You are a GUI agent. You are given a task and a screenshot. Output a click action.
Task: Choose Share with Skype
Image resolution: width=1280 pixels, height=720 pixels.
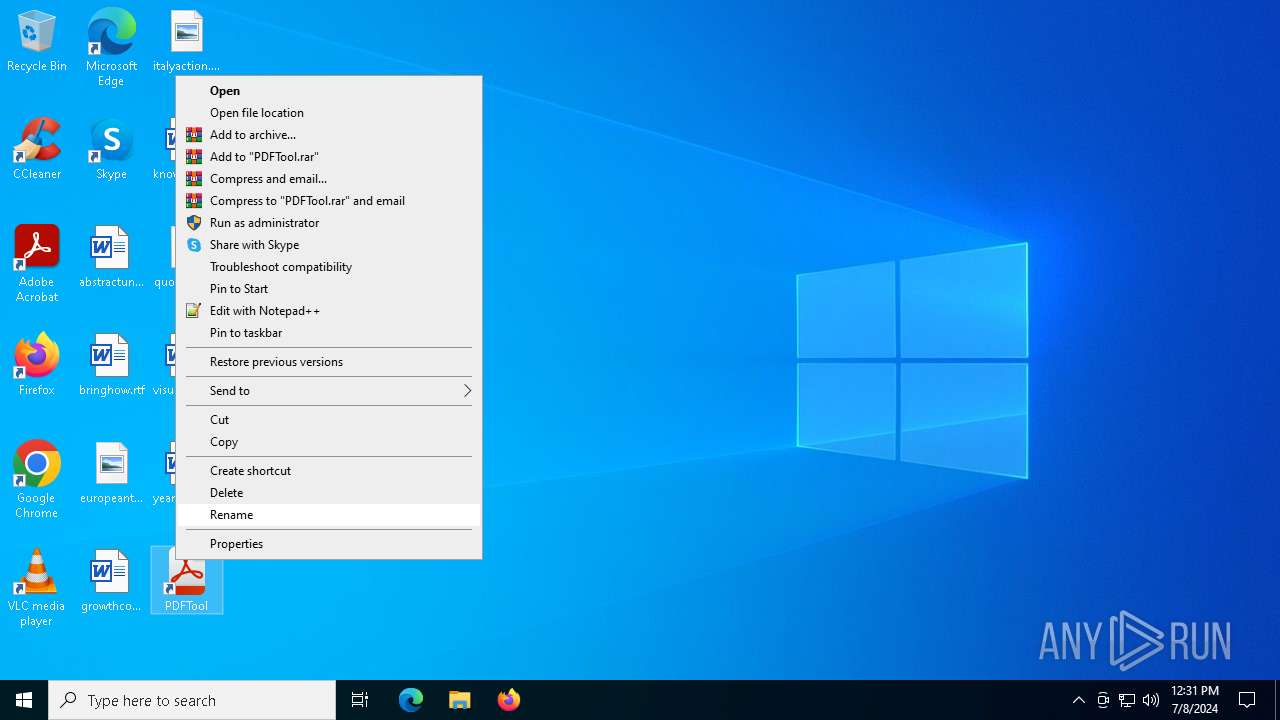coord(329,245)
